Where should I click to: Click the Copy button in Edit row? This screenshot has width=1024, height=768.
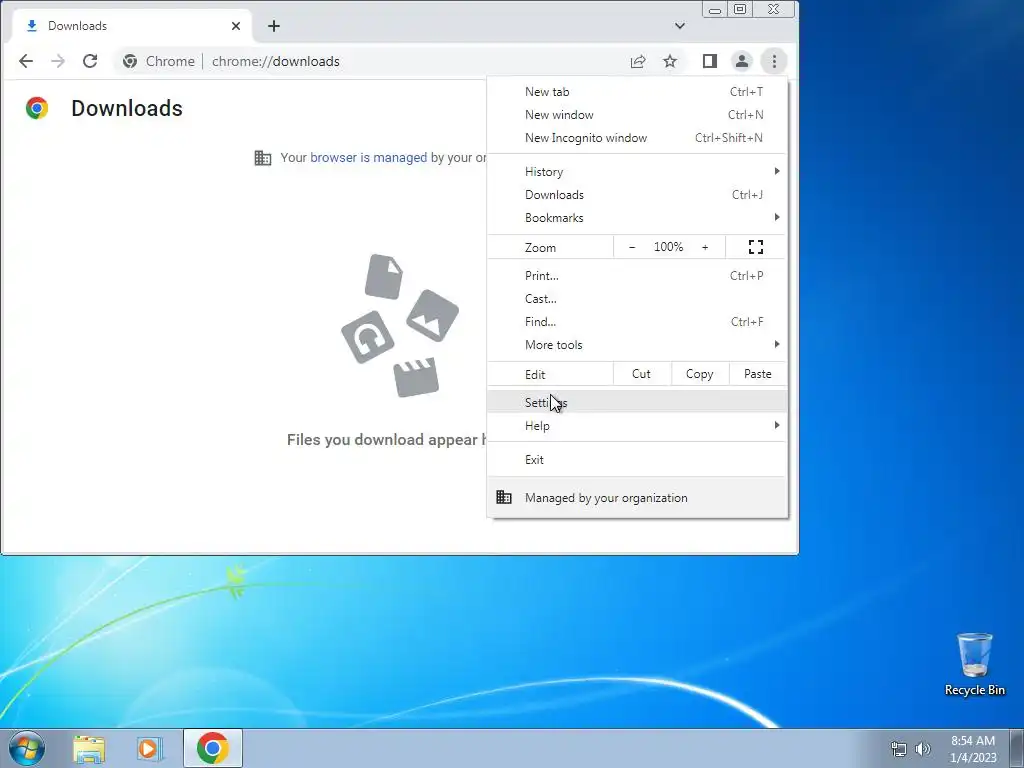(699, 374)
